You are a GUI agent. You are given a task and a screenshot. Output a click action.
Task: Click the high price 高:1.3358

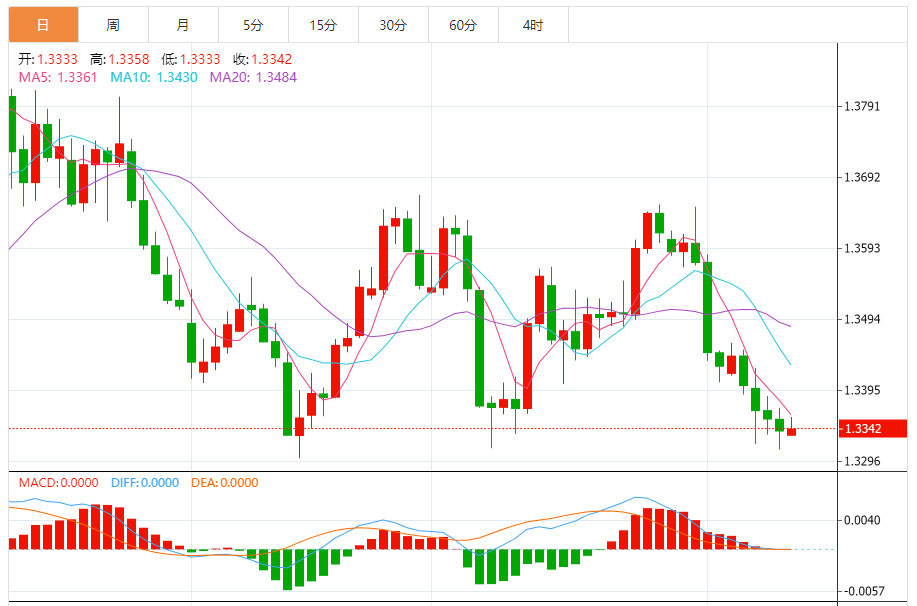120,59
